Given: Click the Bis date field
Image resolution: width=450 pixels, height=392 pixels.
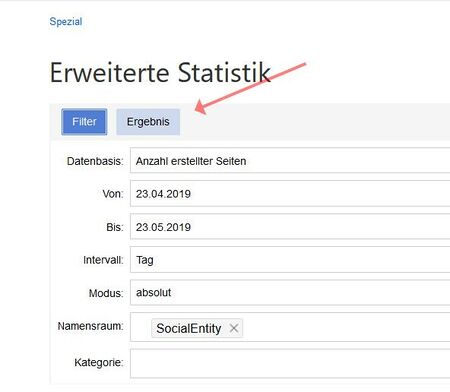Looking at the screenshot, I should point(290,227).
